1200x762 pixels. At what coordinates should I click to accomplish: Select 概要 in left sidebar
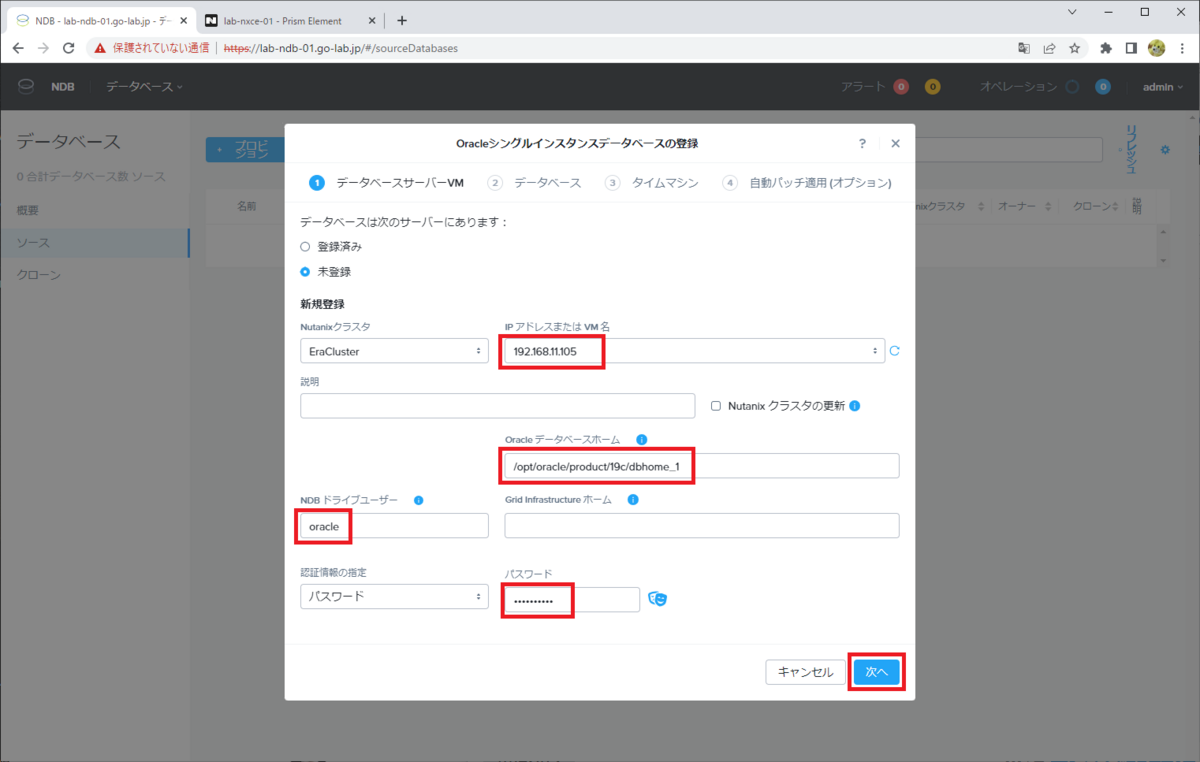(x=94, y=211)
